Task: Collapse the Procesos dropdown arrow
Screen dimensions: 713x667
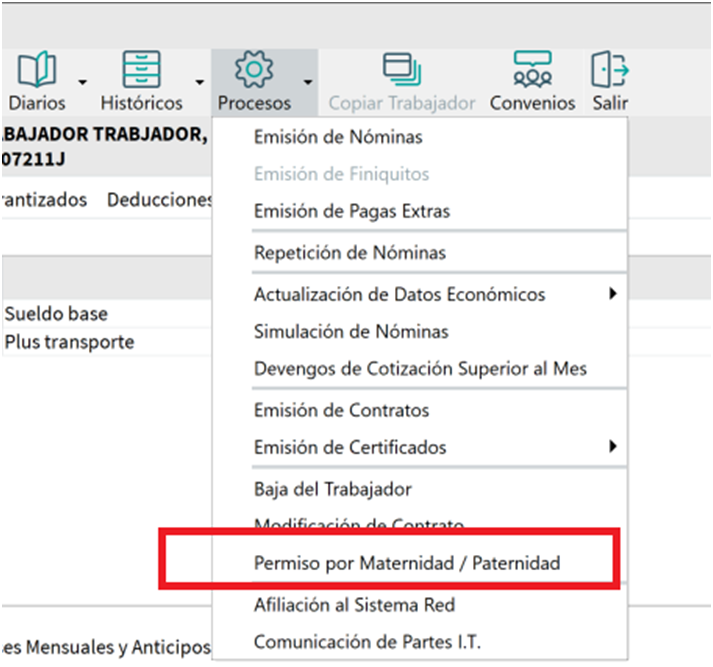Action: [308, 82]
